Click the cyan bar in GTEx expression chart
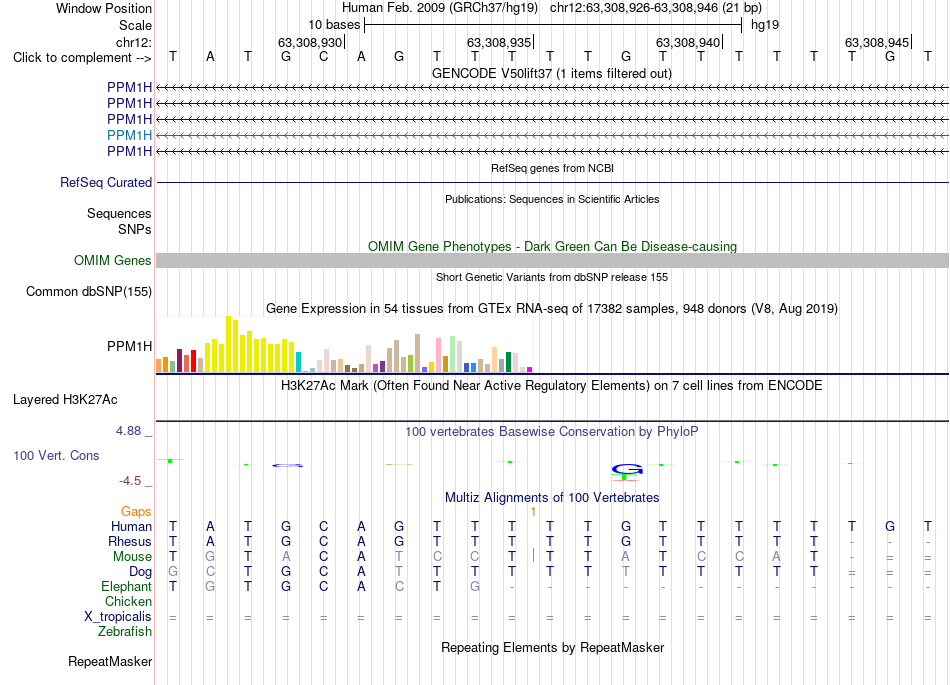The width and height of the screenshot is (950, 685). [x=298, y=362]
